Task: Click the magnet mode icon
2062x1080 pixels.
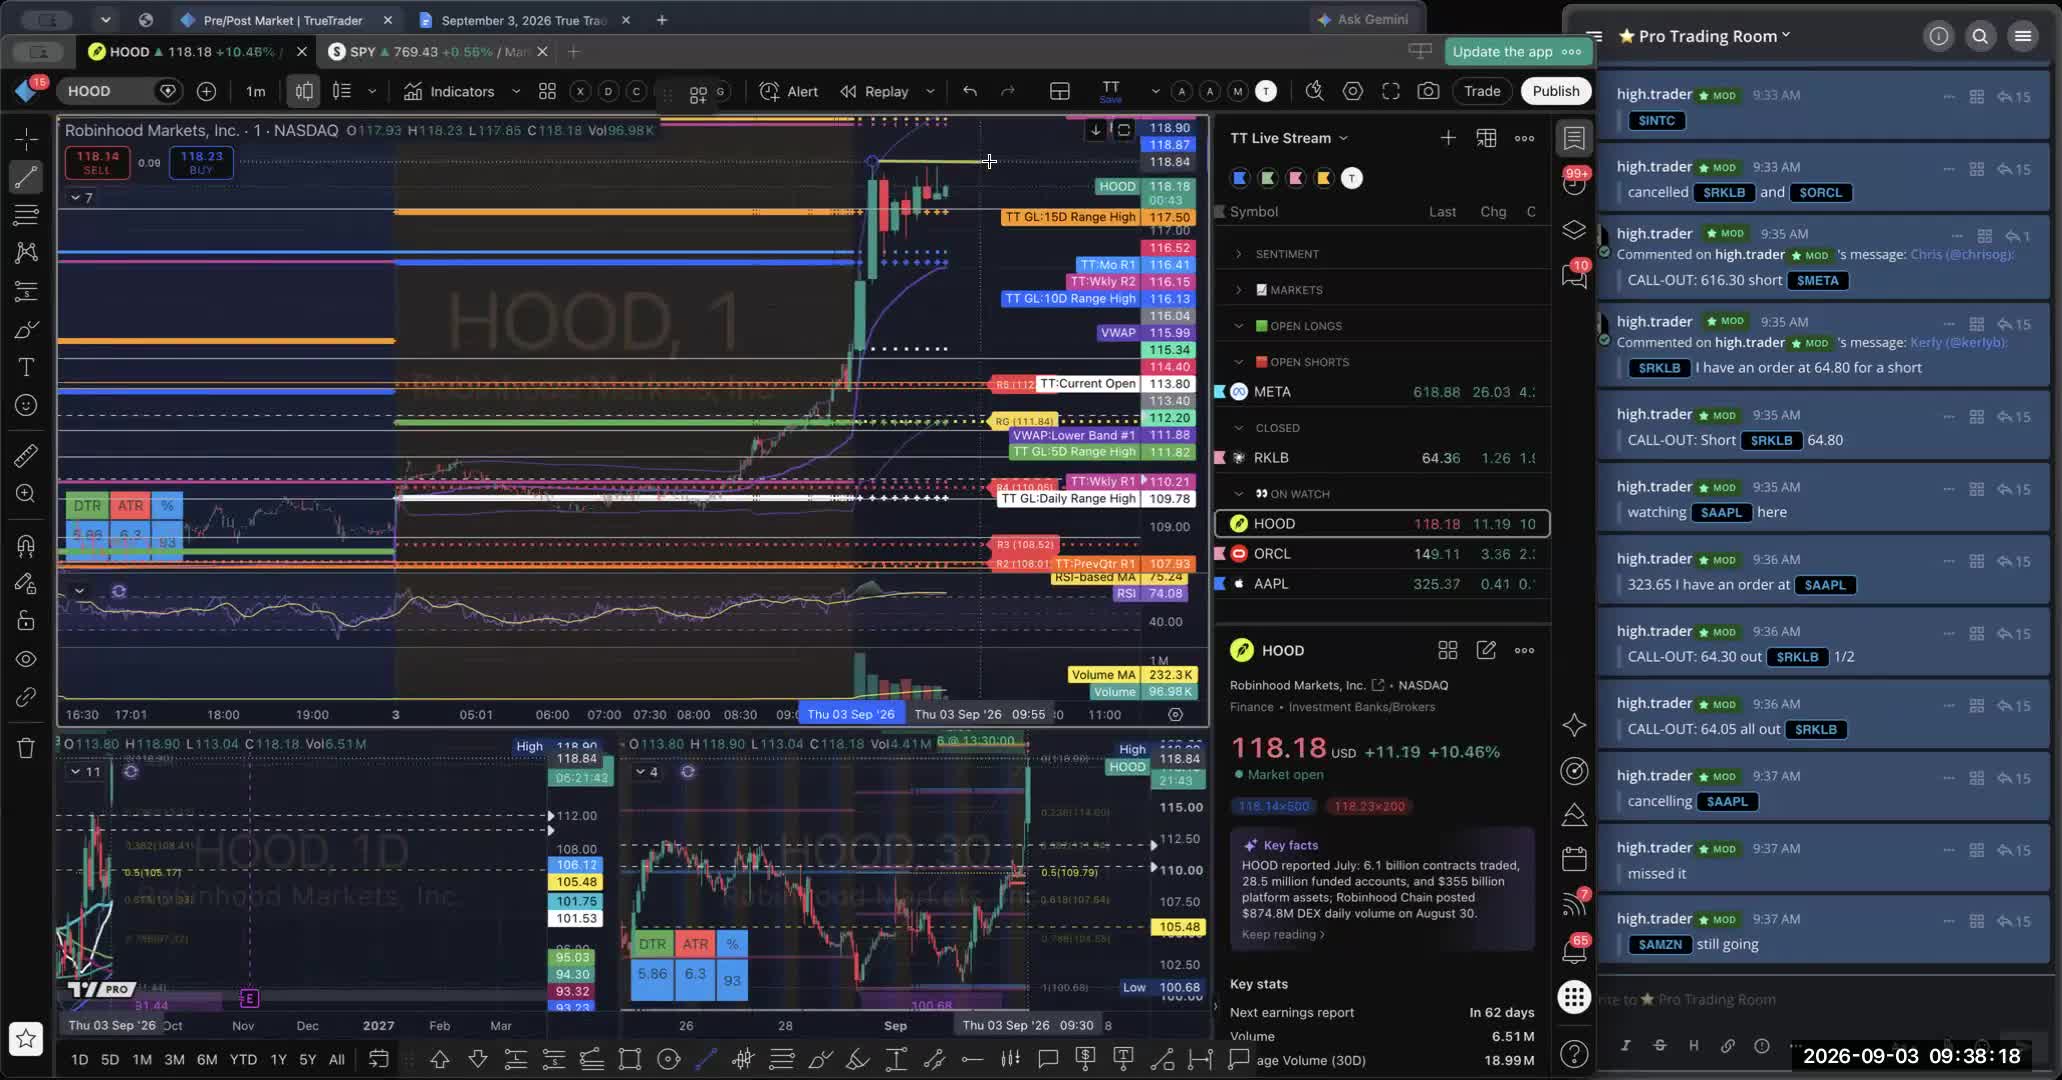Action: tap(26, 545)
